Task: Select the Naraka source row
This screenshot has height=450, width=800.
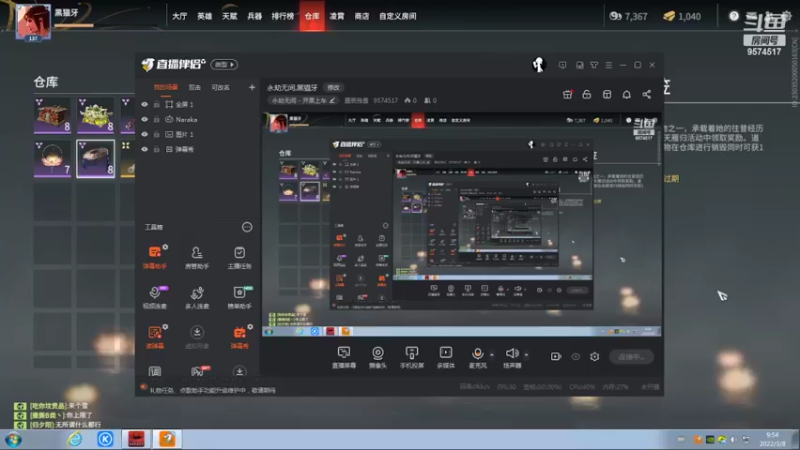Action: pos(199,119)
